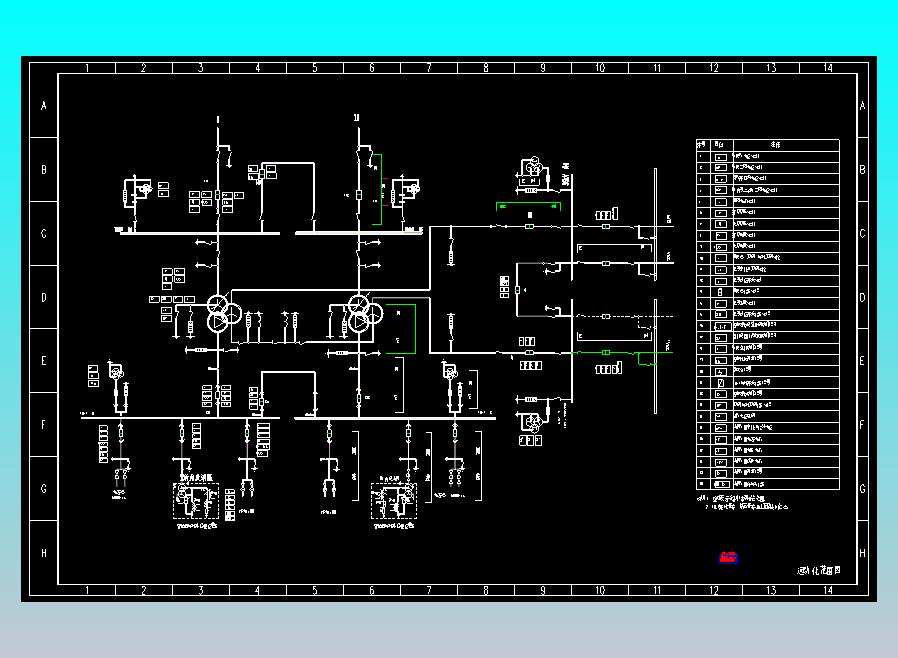Select the red and blue logo stamp
Viewport: 898px width, 658px height.
tap(728, 558)
